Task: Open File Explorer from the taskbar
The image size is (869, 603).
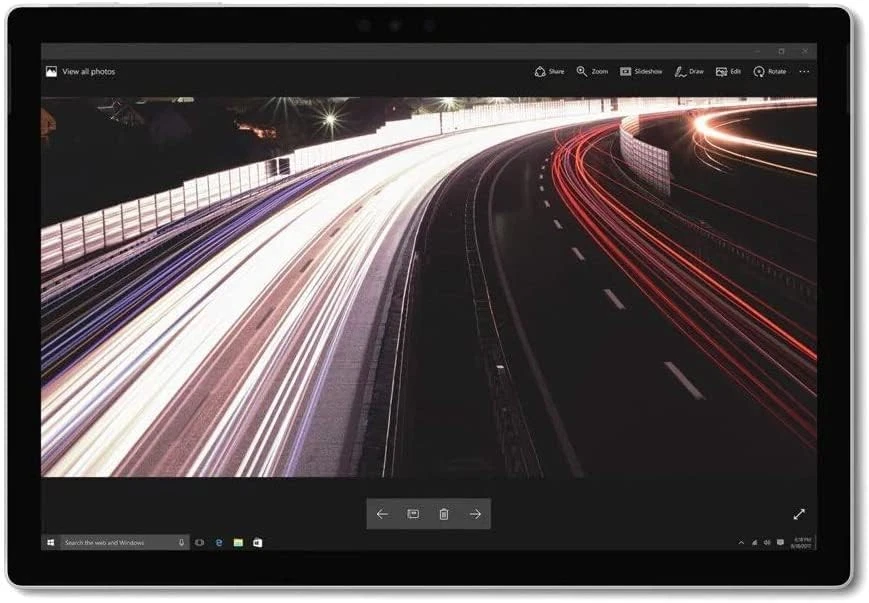Action: pyautogui.click(x=237, y=541)
